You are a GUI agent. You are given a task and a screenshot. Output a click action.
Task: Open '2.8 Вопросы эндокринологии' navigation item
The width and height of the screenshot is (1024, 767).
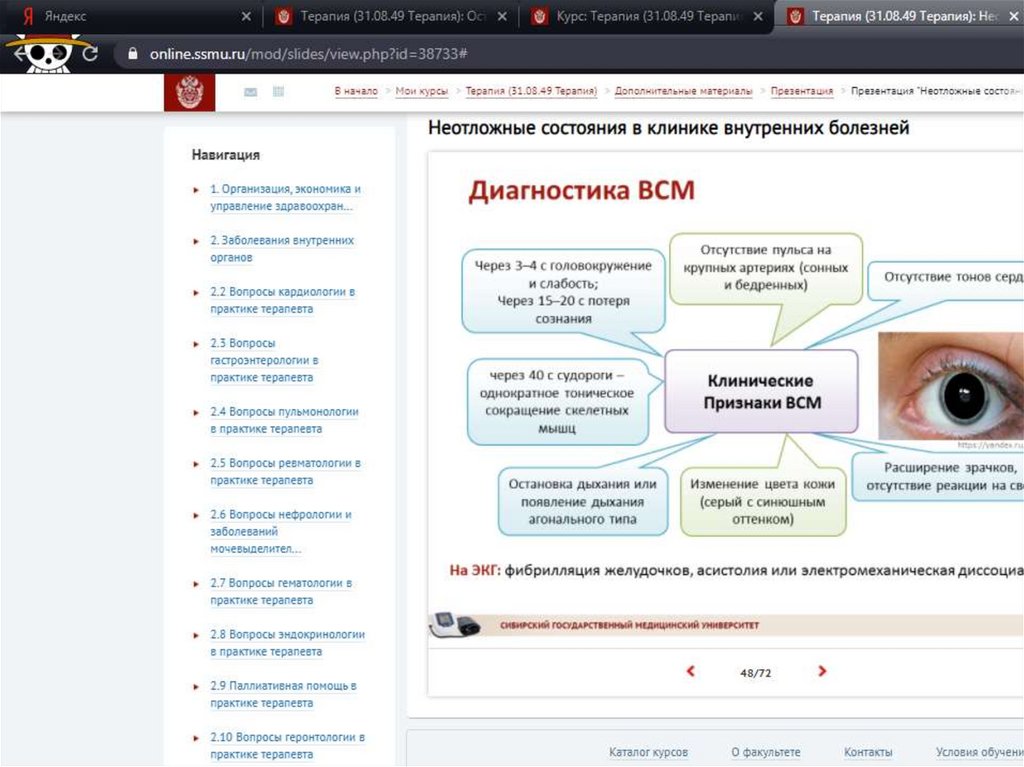point(287,643)
